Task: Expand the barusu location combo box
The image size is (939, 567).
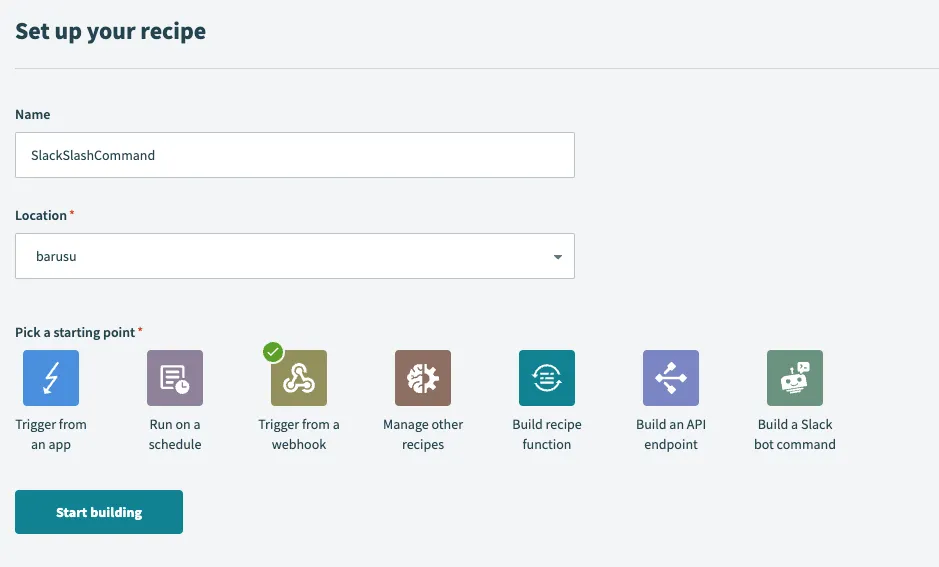Action: tap(294, 256)
